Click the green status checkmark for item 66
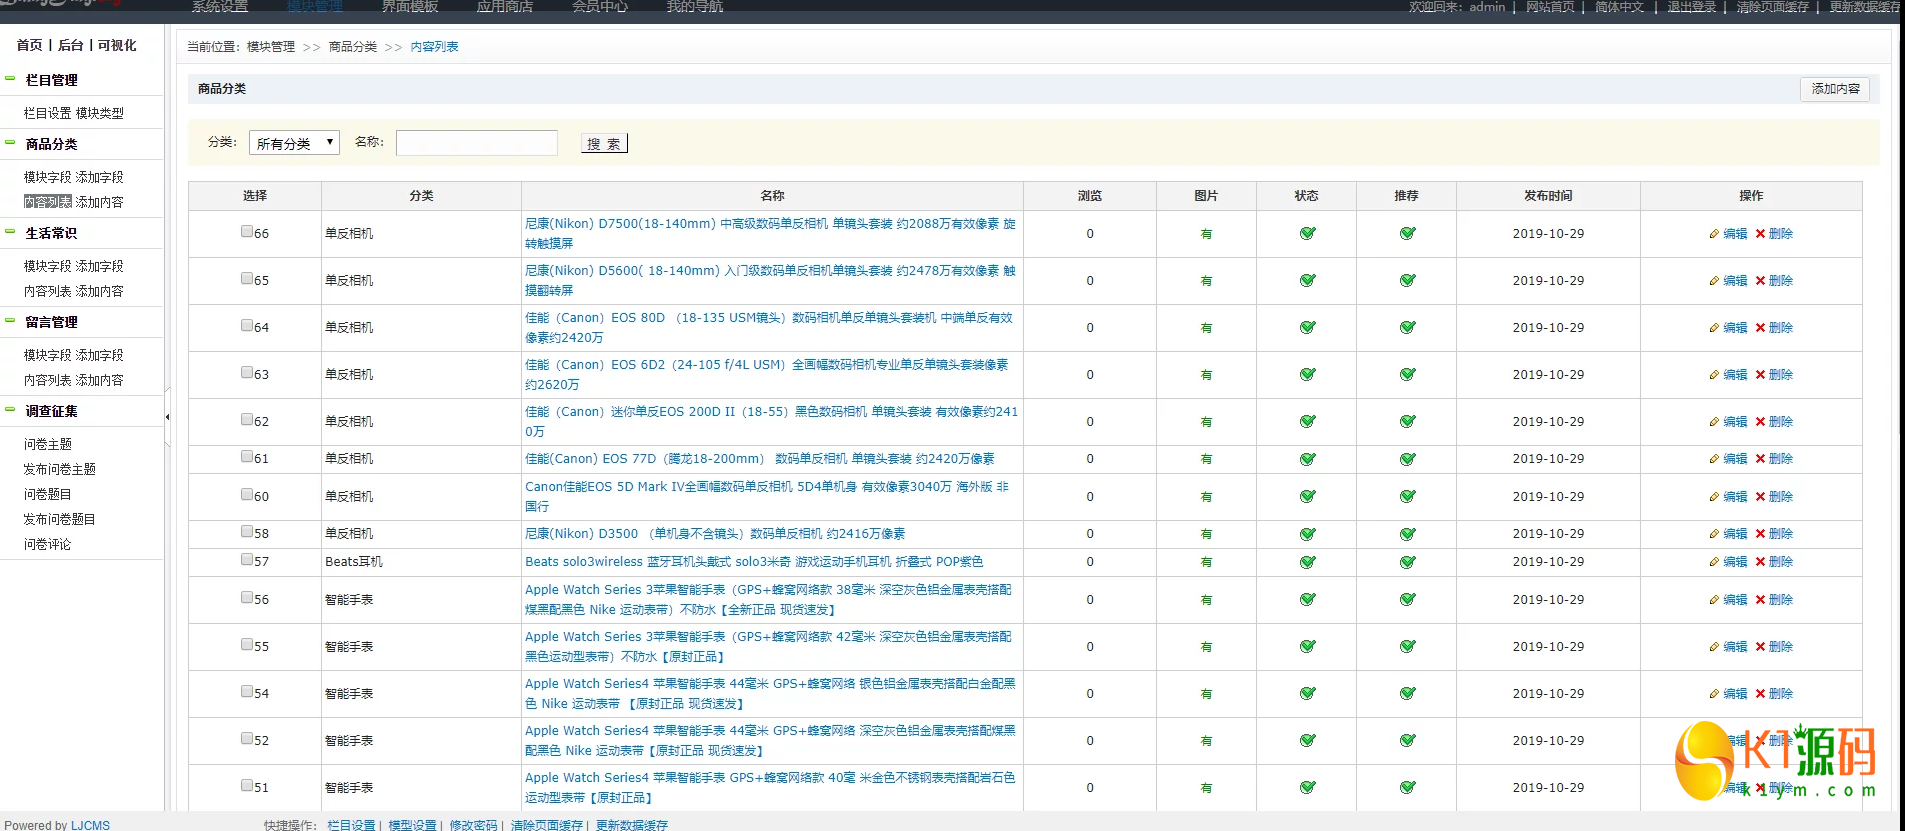This screenshot has width=1905, height=831. (1306, 234)
